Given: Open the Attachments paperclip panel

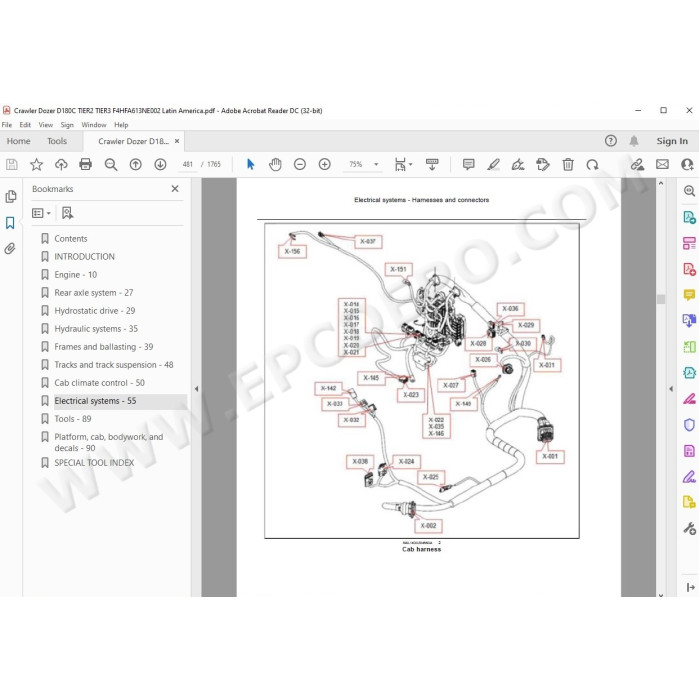Looking at the screenshot, I should 10,249.
